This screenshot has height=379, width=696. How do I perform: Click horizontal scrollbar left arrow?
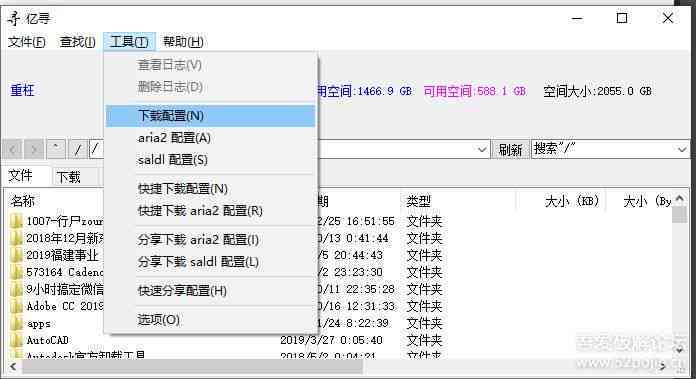12,367
